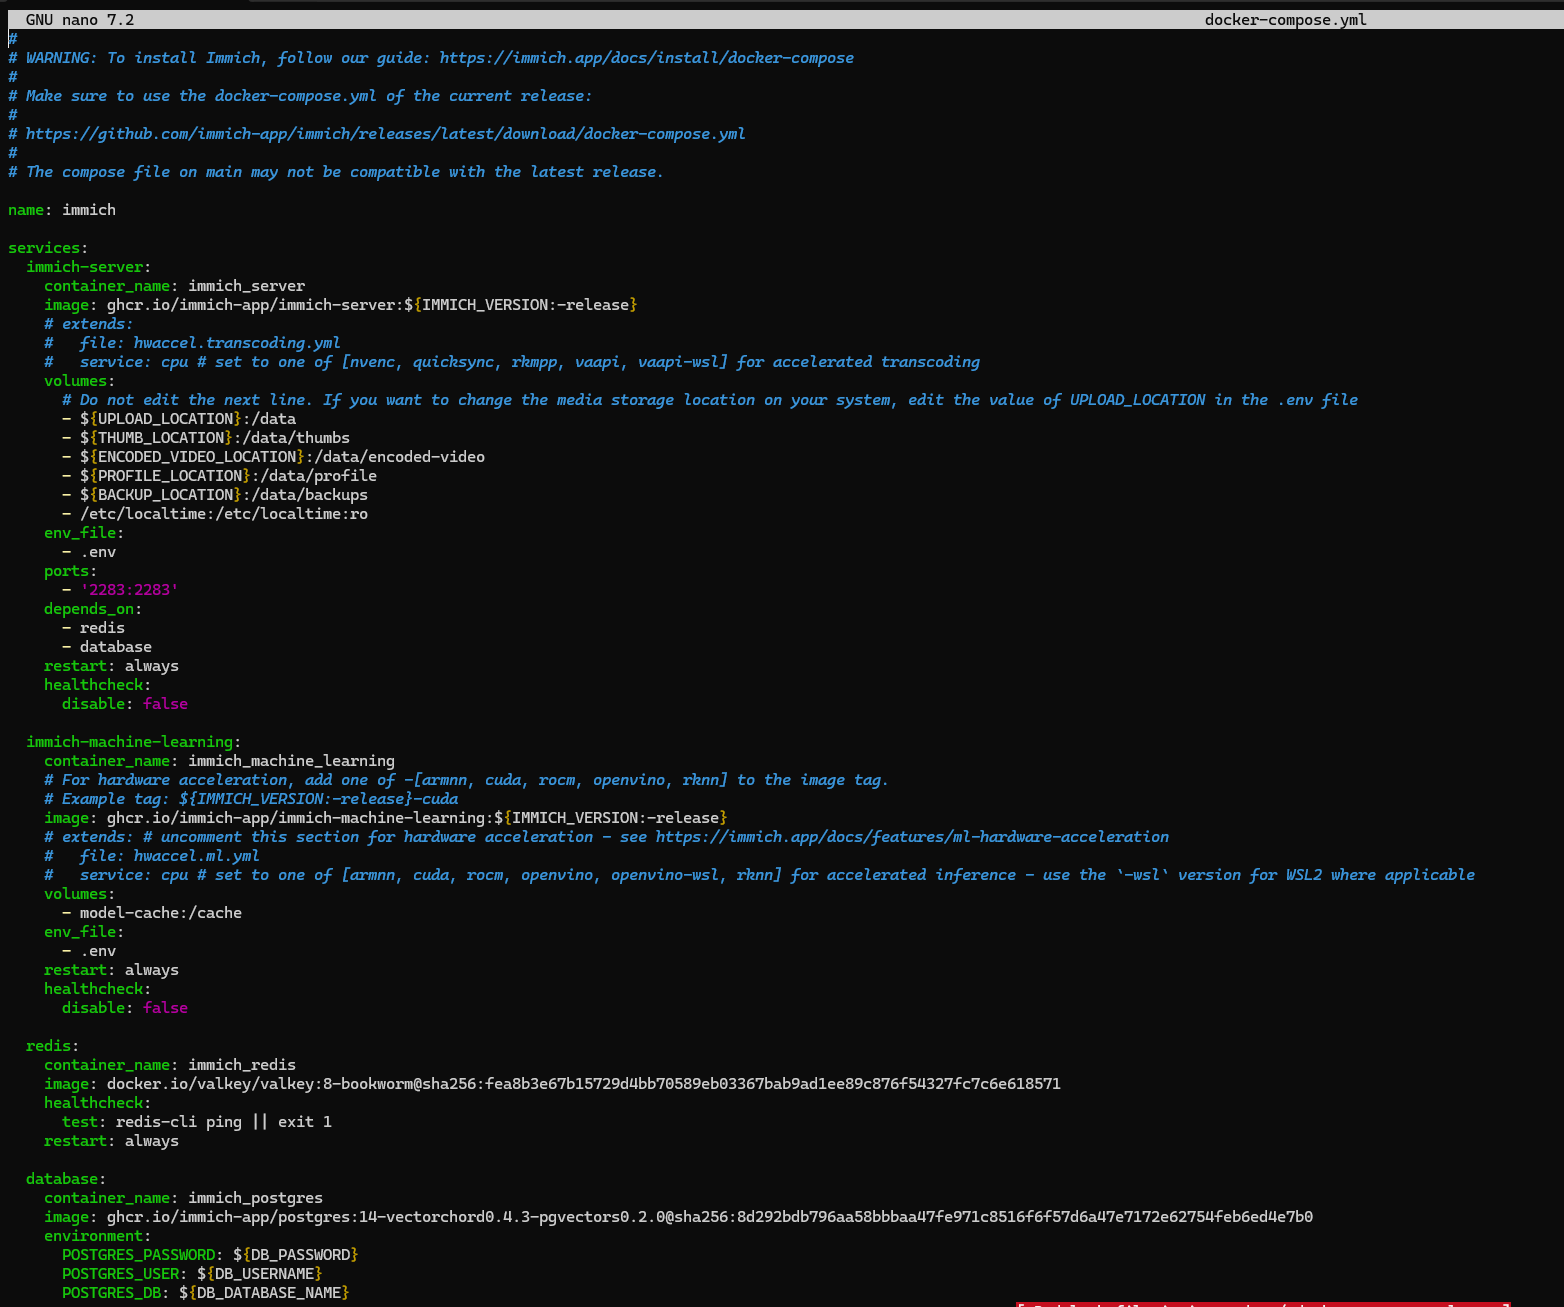Image resolution: width=1564 pixels, height=1307 pixels.
Task: Click the 'container_name: immich_redis' line
Action: [x=170, y=1065]
